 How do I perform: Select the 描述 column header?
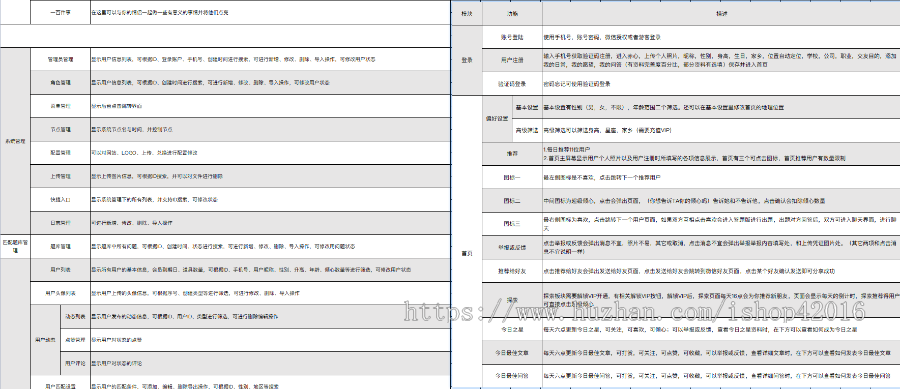point(721,14)
